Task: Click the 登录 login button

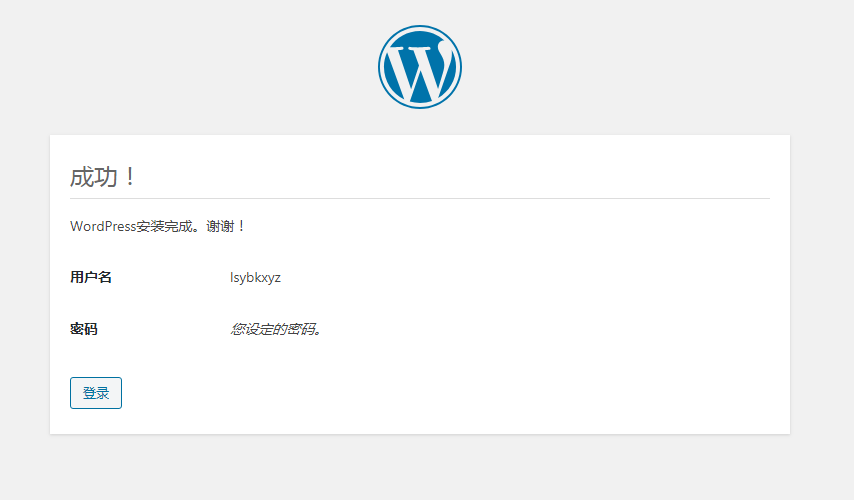Action: click(x=96, y=393)
